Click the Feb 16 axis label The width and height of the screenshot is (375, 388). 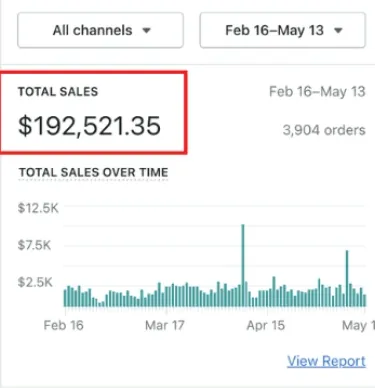[x=64, y=325]
